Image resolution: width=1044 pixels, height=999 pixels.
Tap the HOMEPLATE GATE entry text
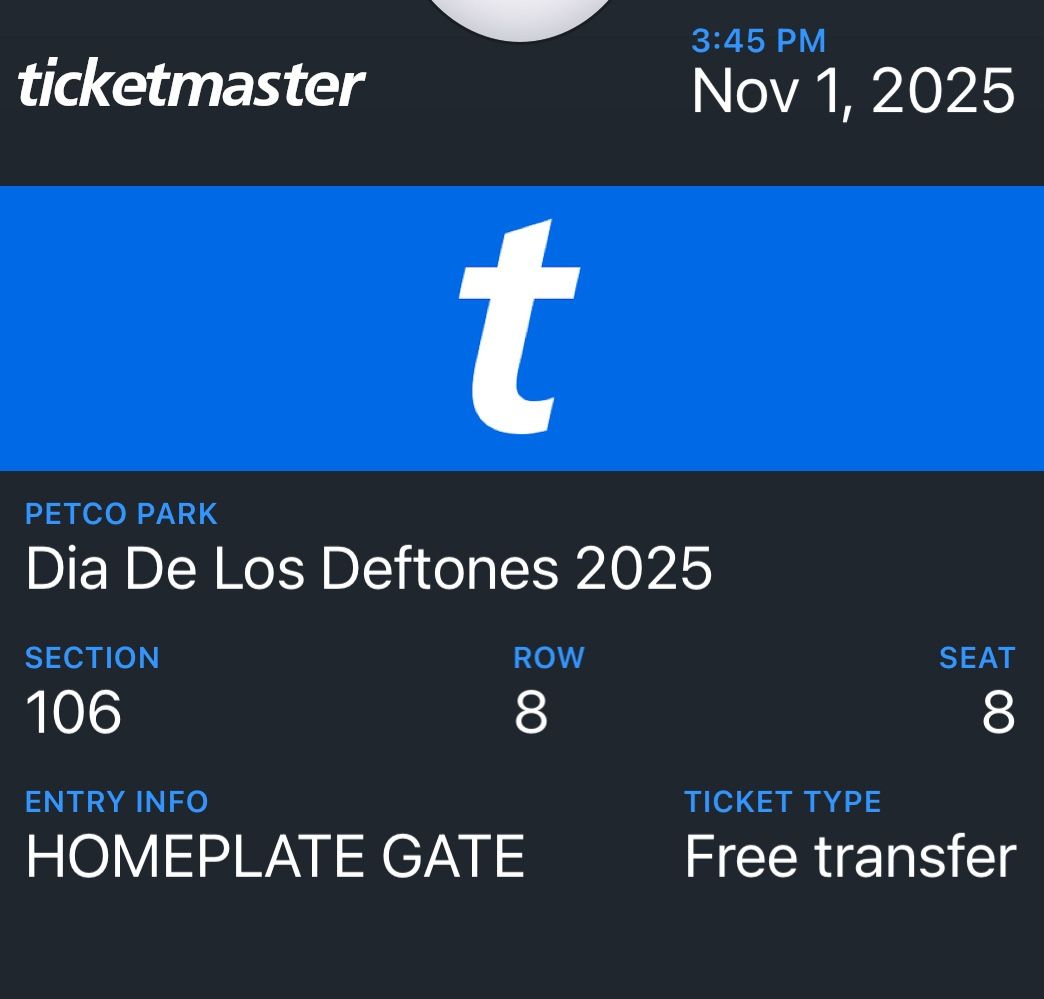pyautogui.click(x=275, y=857)
